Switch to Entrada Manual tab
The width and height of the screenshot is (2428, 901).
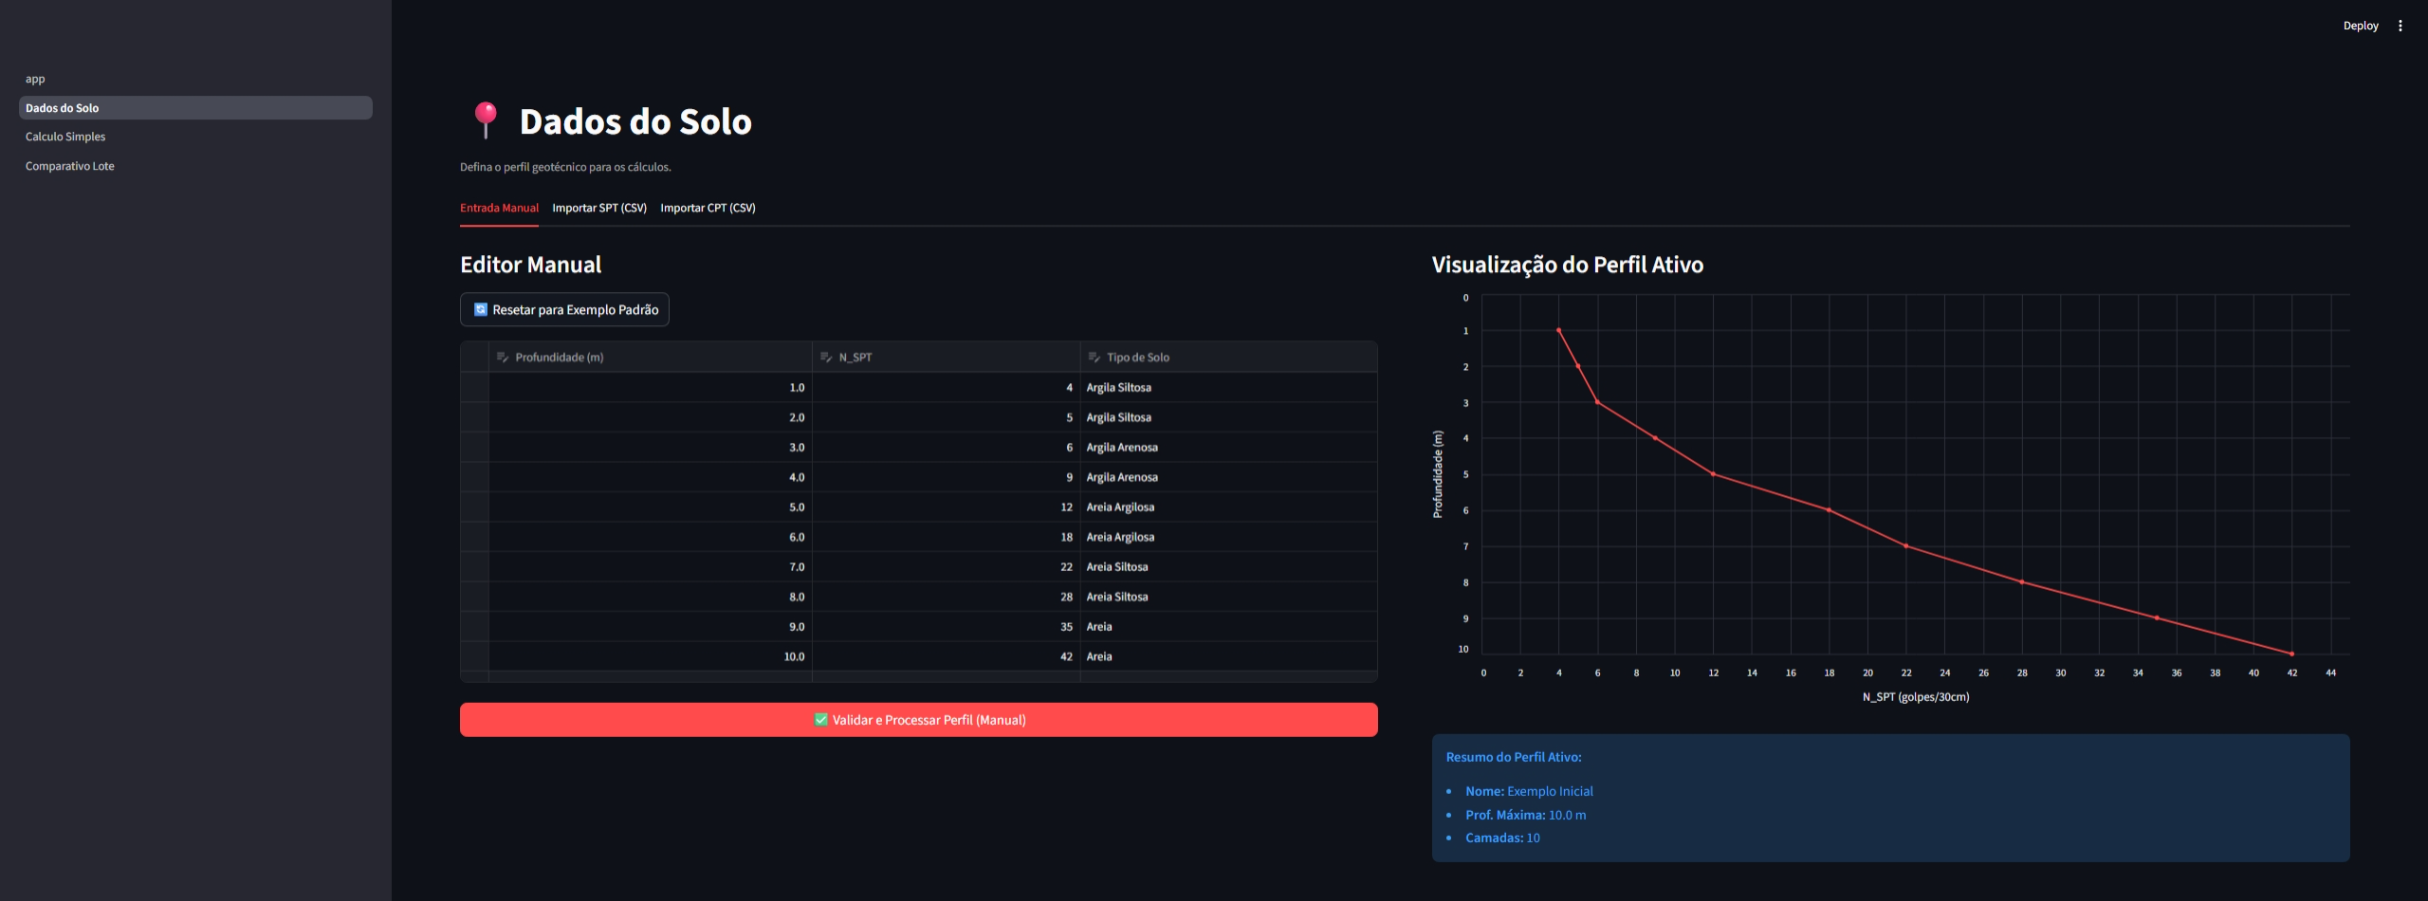click(x=499, y=208)
